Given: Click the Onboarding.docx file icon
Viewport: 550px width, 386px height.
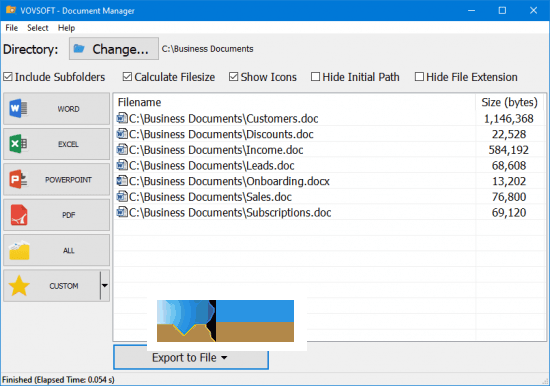Looking at the screenshot, I should (122, 181).
